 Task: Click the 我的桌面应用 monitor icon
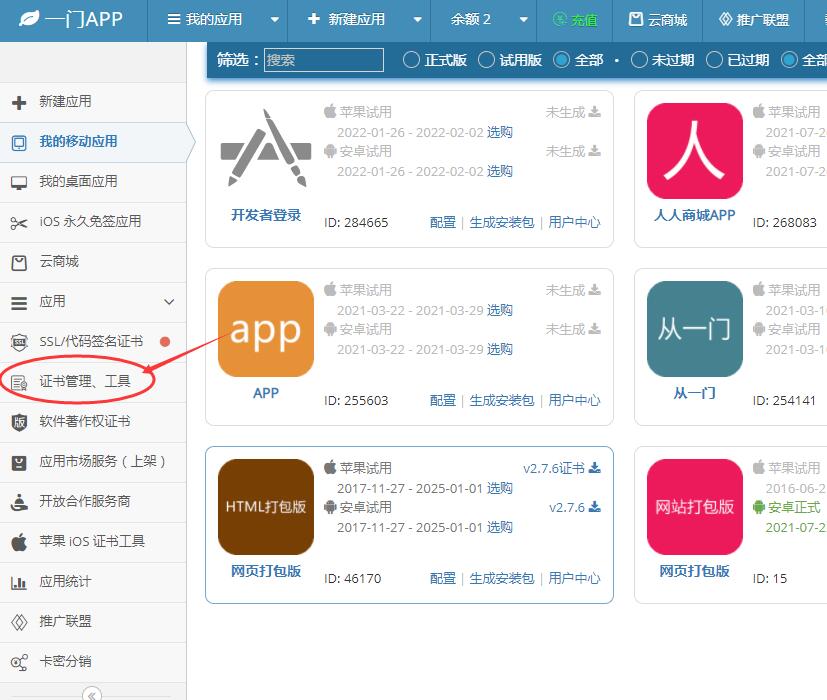19,183
